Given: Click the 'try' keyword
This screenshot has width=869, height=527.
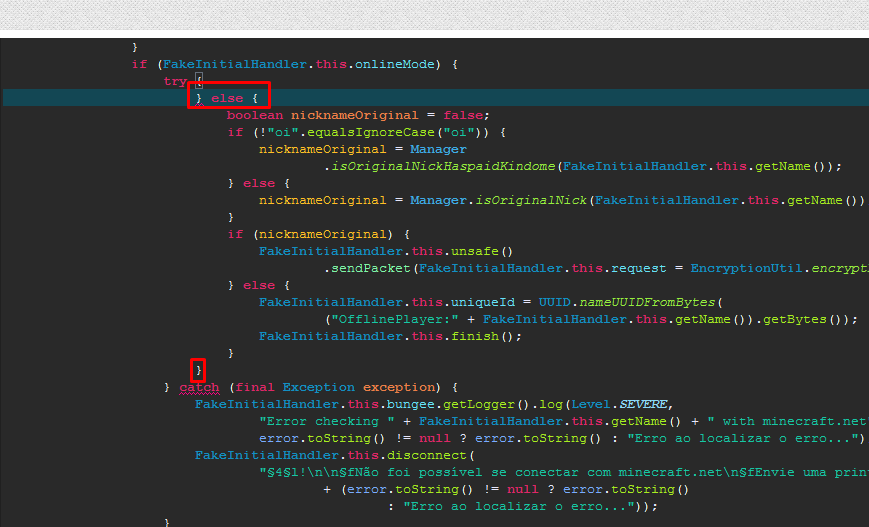Looking at the screenshot, I should (x=175, y=81).
